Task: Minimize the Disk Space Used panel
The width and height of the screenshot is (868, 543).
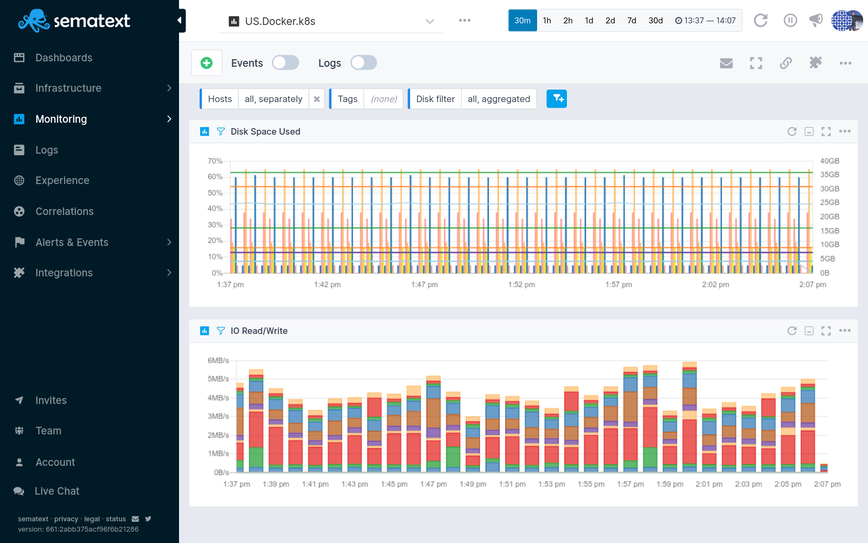Action: [809, 131]
